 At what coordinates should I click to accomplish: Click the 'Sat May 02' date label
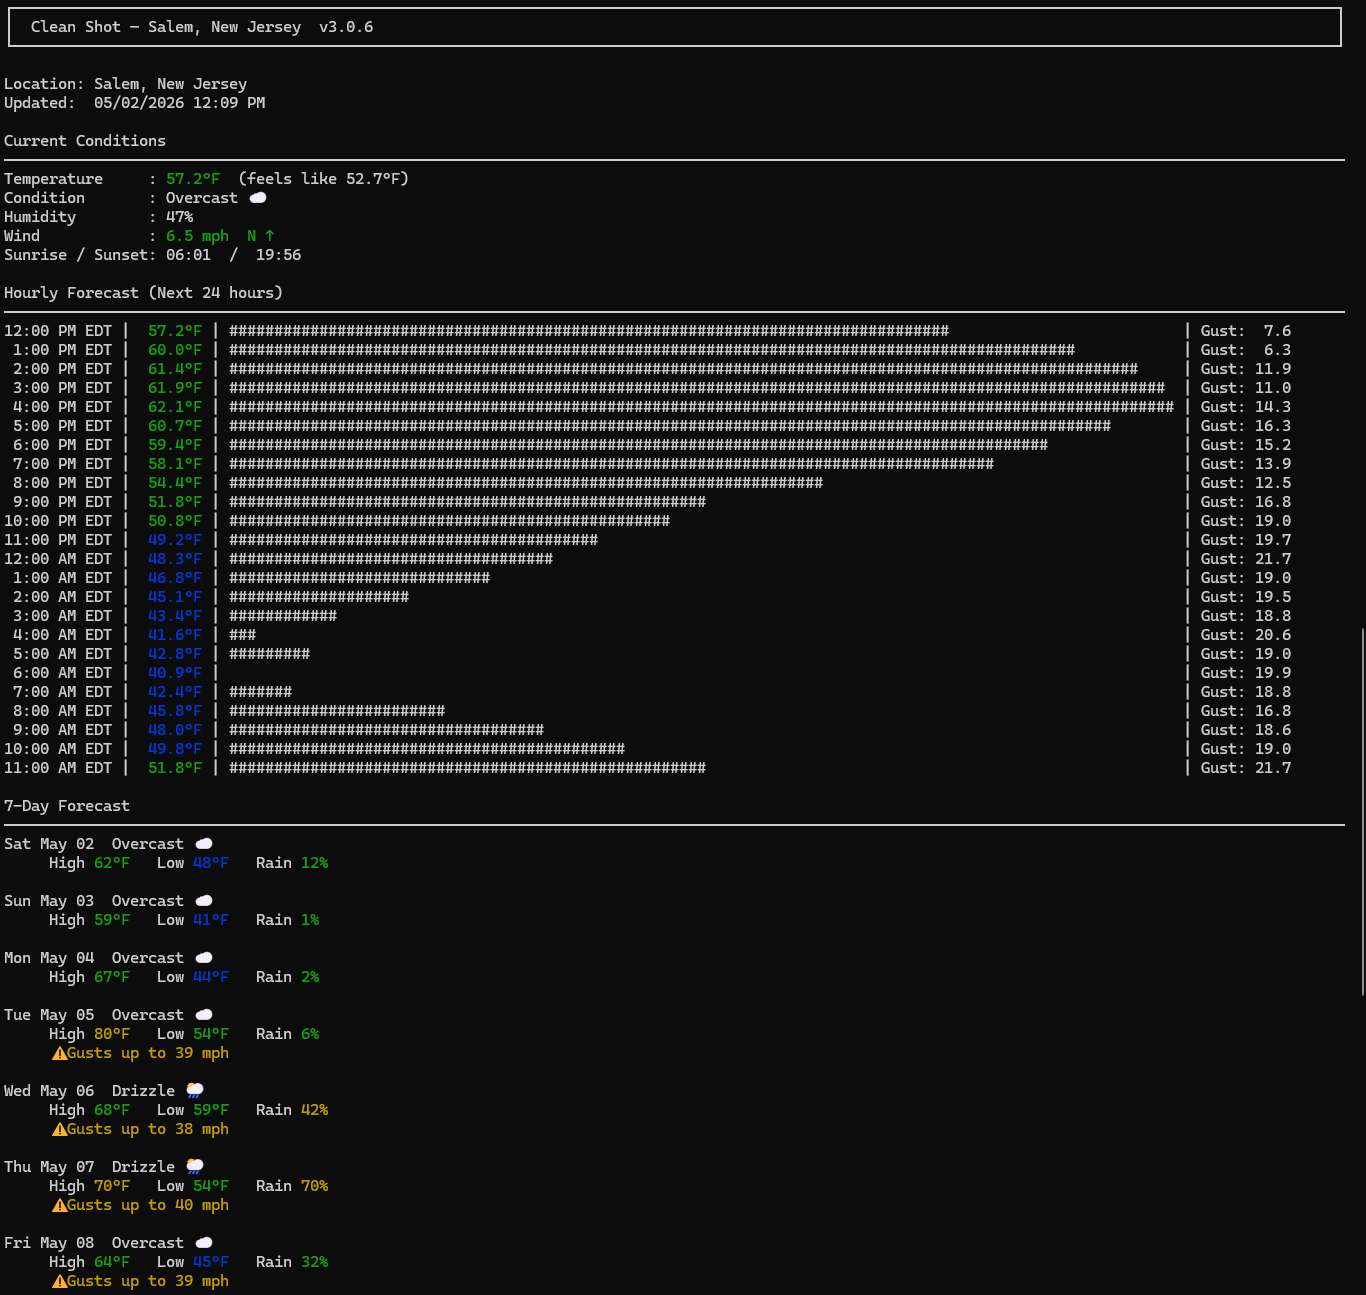[x=49, y=844]
